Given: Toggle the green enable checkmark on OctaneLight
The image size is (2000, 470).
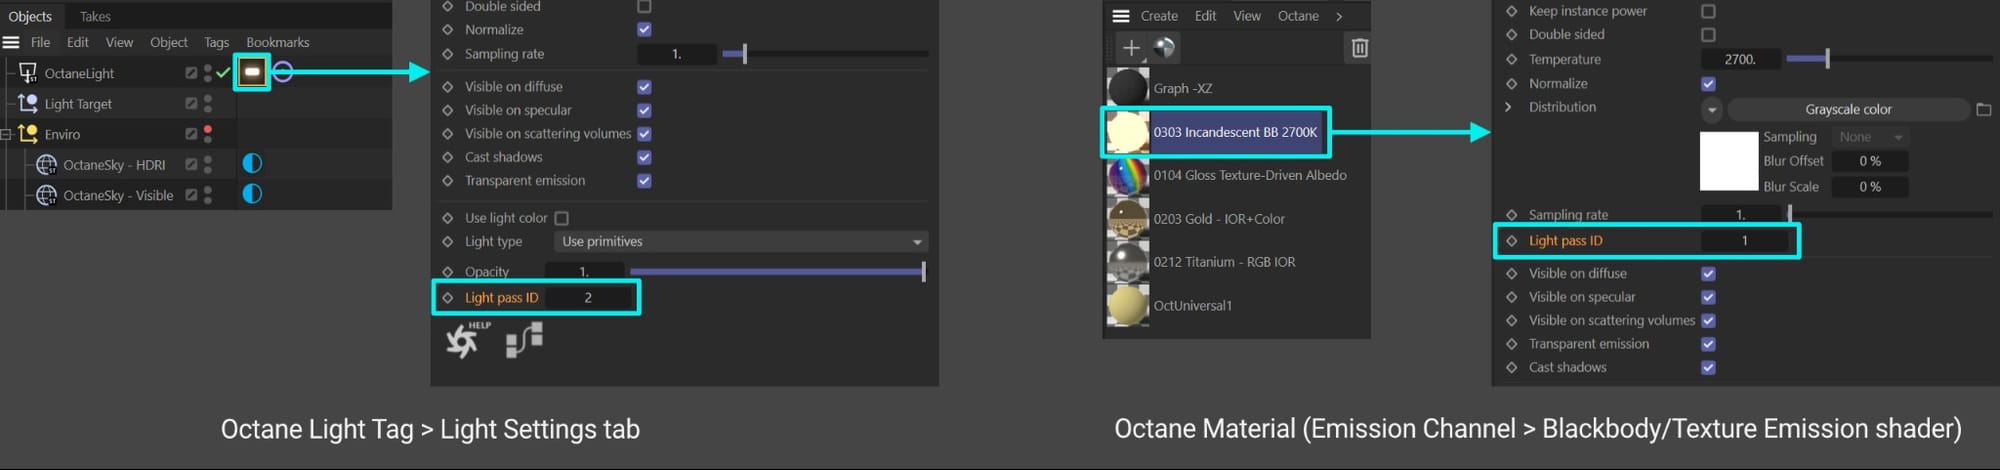Looking at the screenshot, I should tap(223, 72).
